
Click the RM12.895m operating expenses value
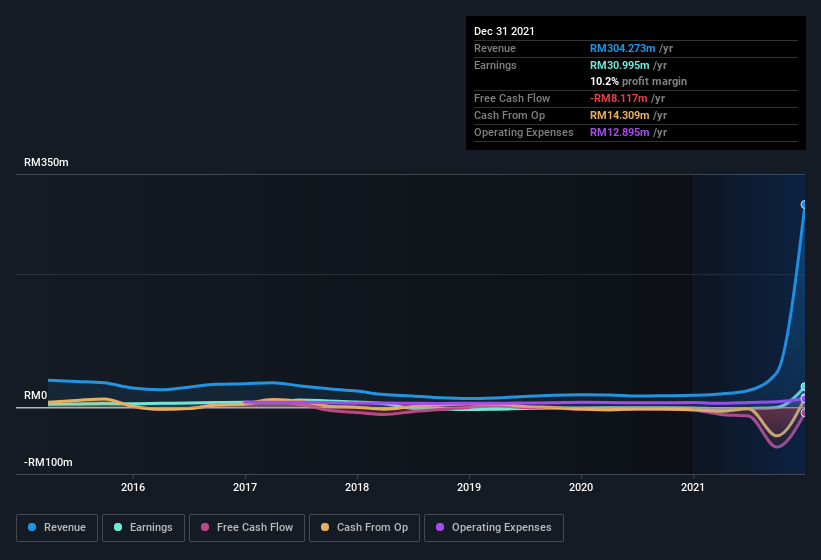tap(619, 132)
